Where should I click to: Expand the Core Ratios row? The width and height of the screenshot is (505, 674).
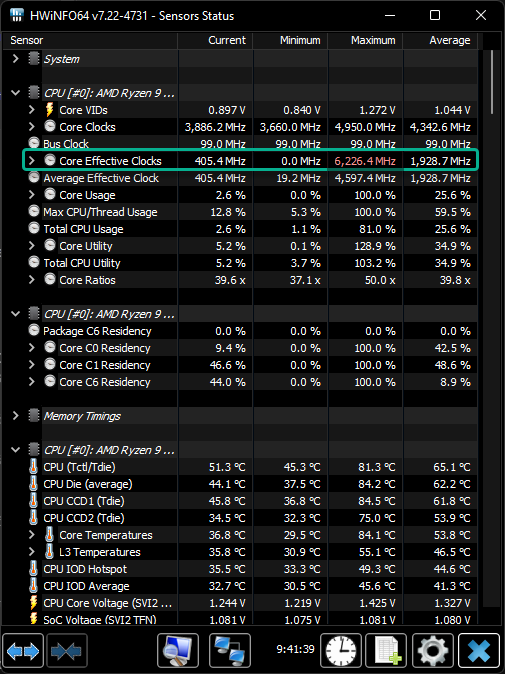[x=31, y=279]
